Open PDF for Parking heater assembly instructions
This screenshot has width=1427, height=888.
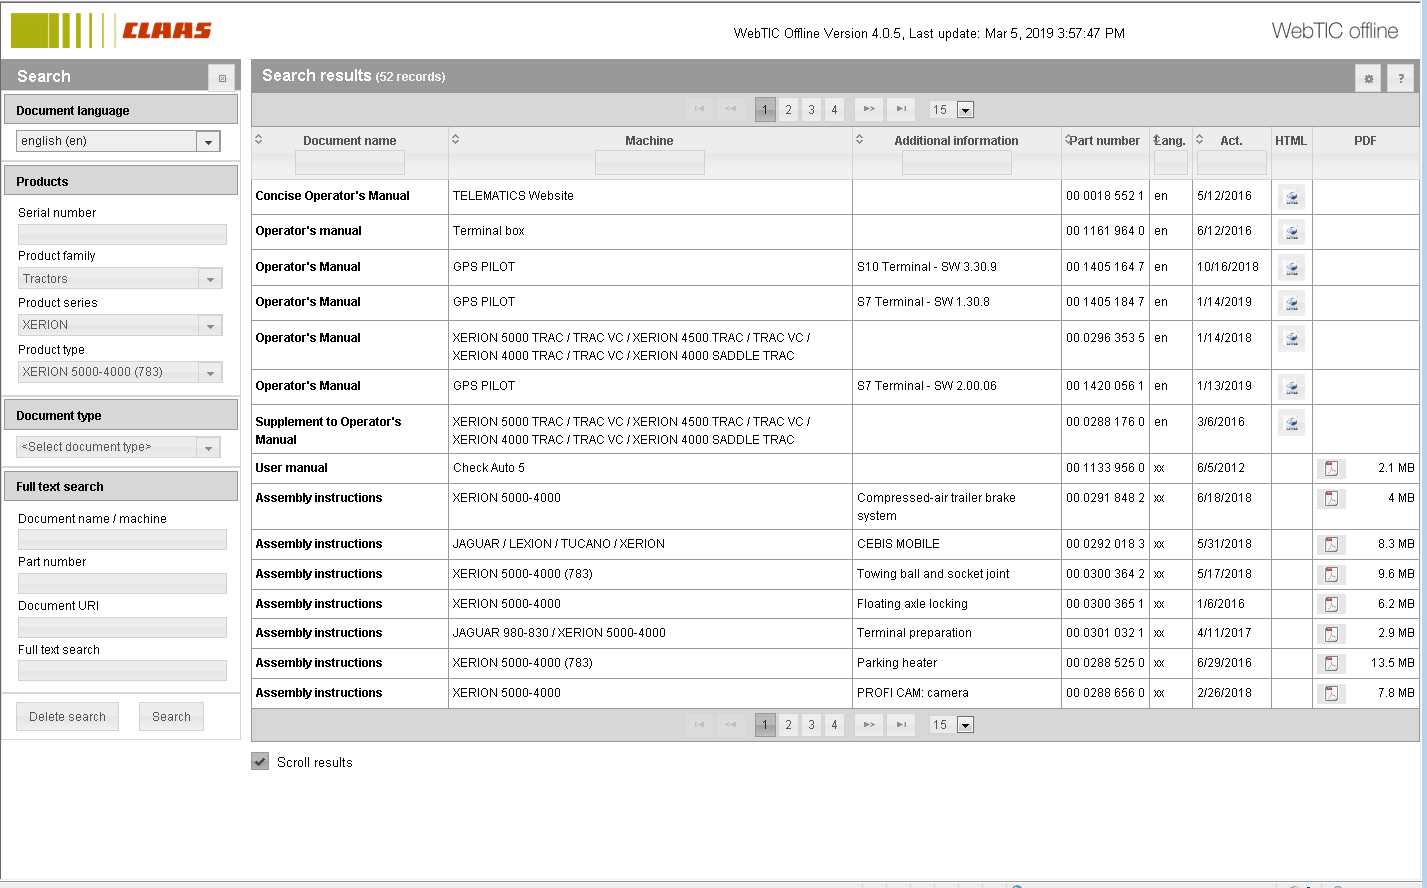pyautogui.click(x=1331, y=663)
